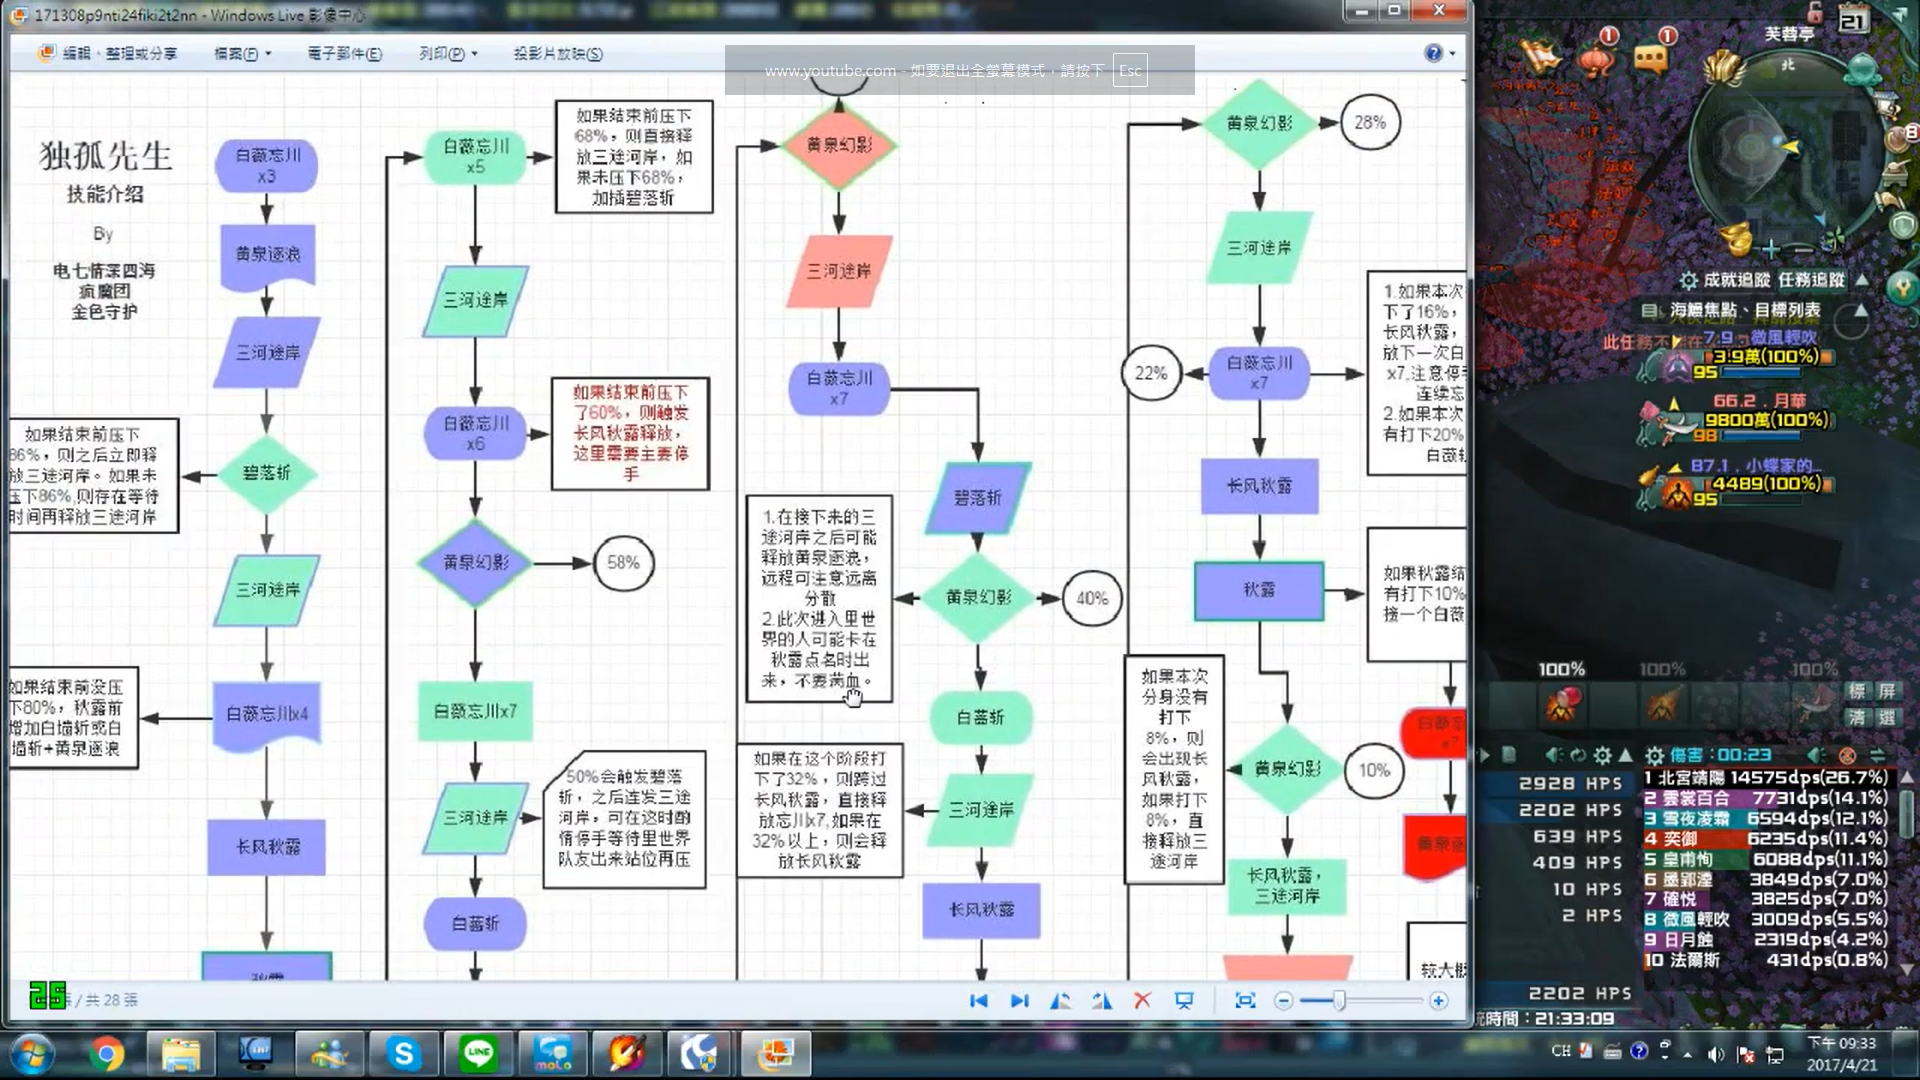1920x1080 pixels.
Task: Click the golden wings icon on minimap
Action: [1724, 68]
